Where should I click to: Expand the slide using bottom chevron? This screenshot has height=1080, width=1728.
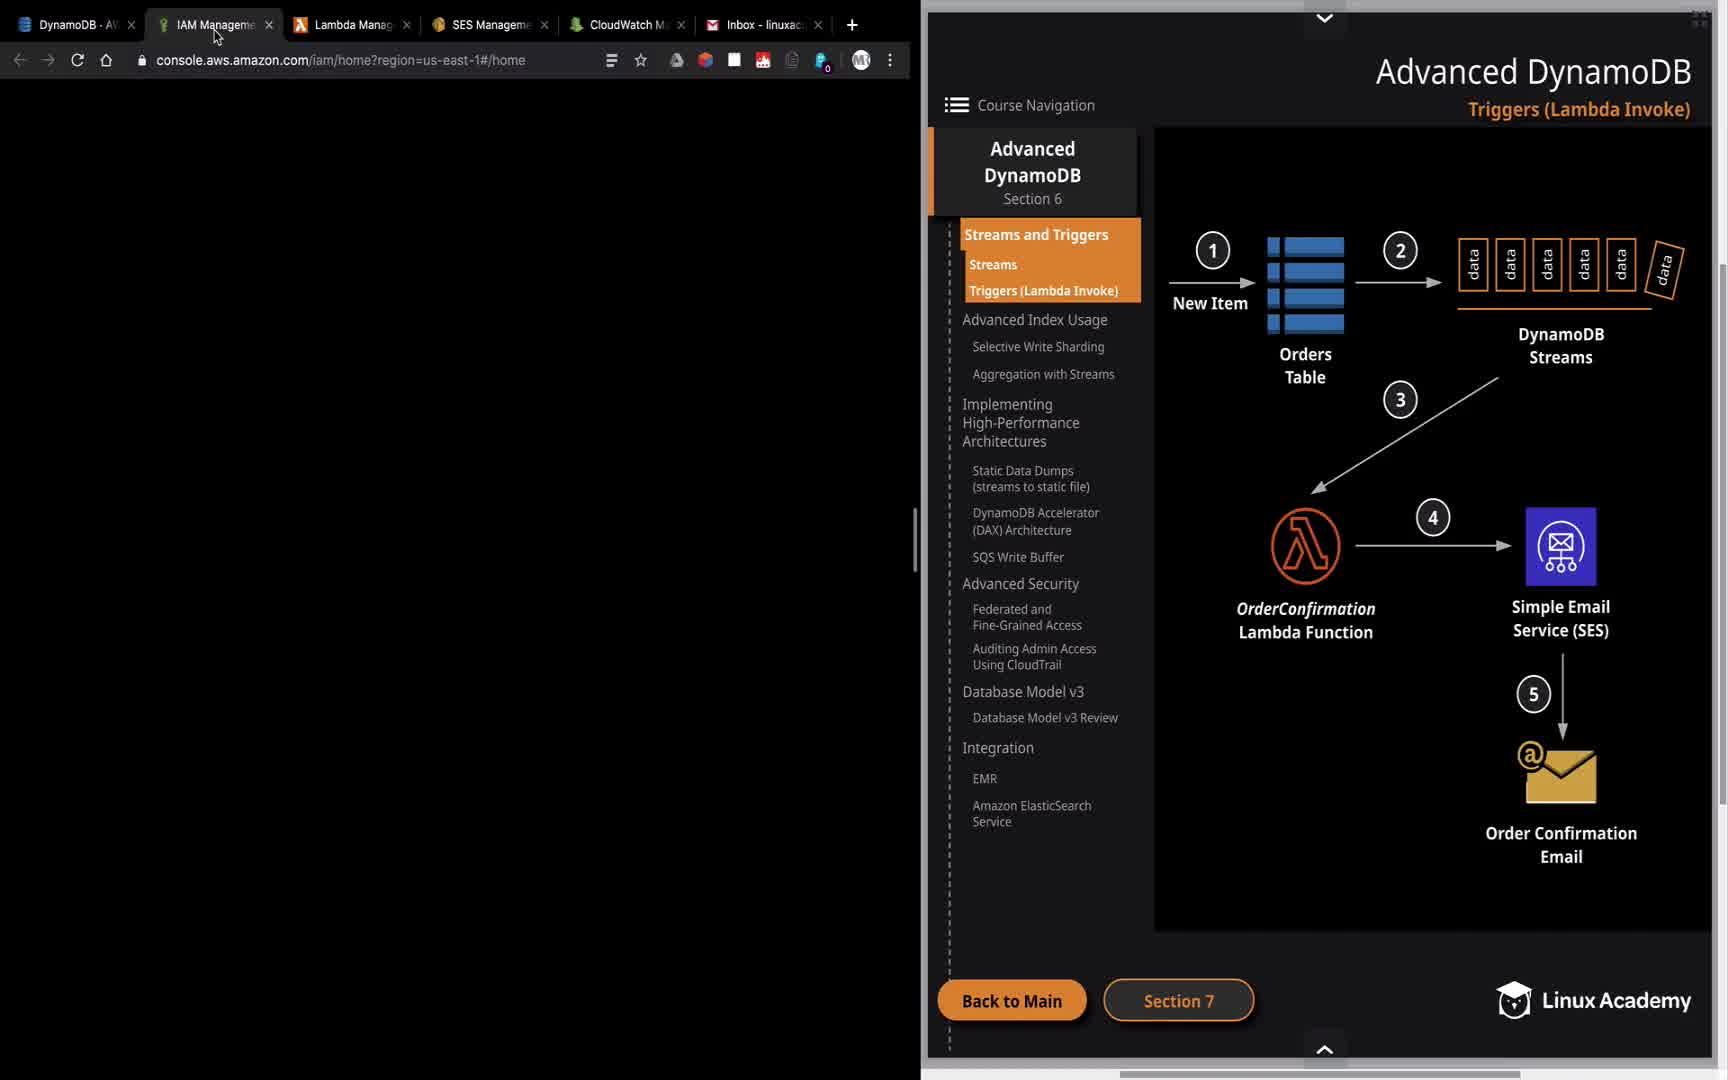point(1324,1049)
